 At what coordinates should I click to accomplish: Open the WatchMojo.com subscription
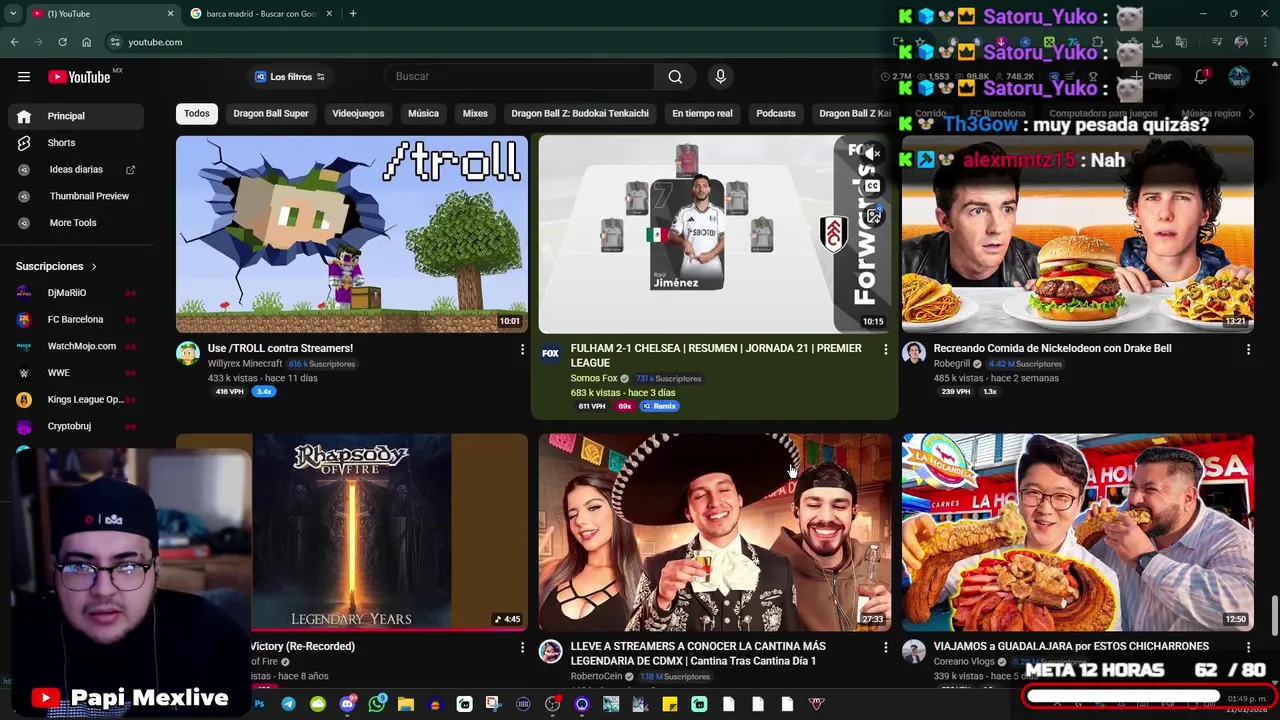(76, 346)
